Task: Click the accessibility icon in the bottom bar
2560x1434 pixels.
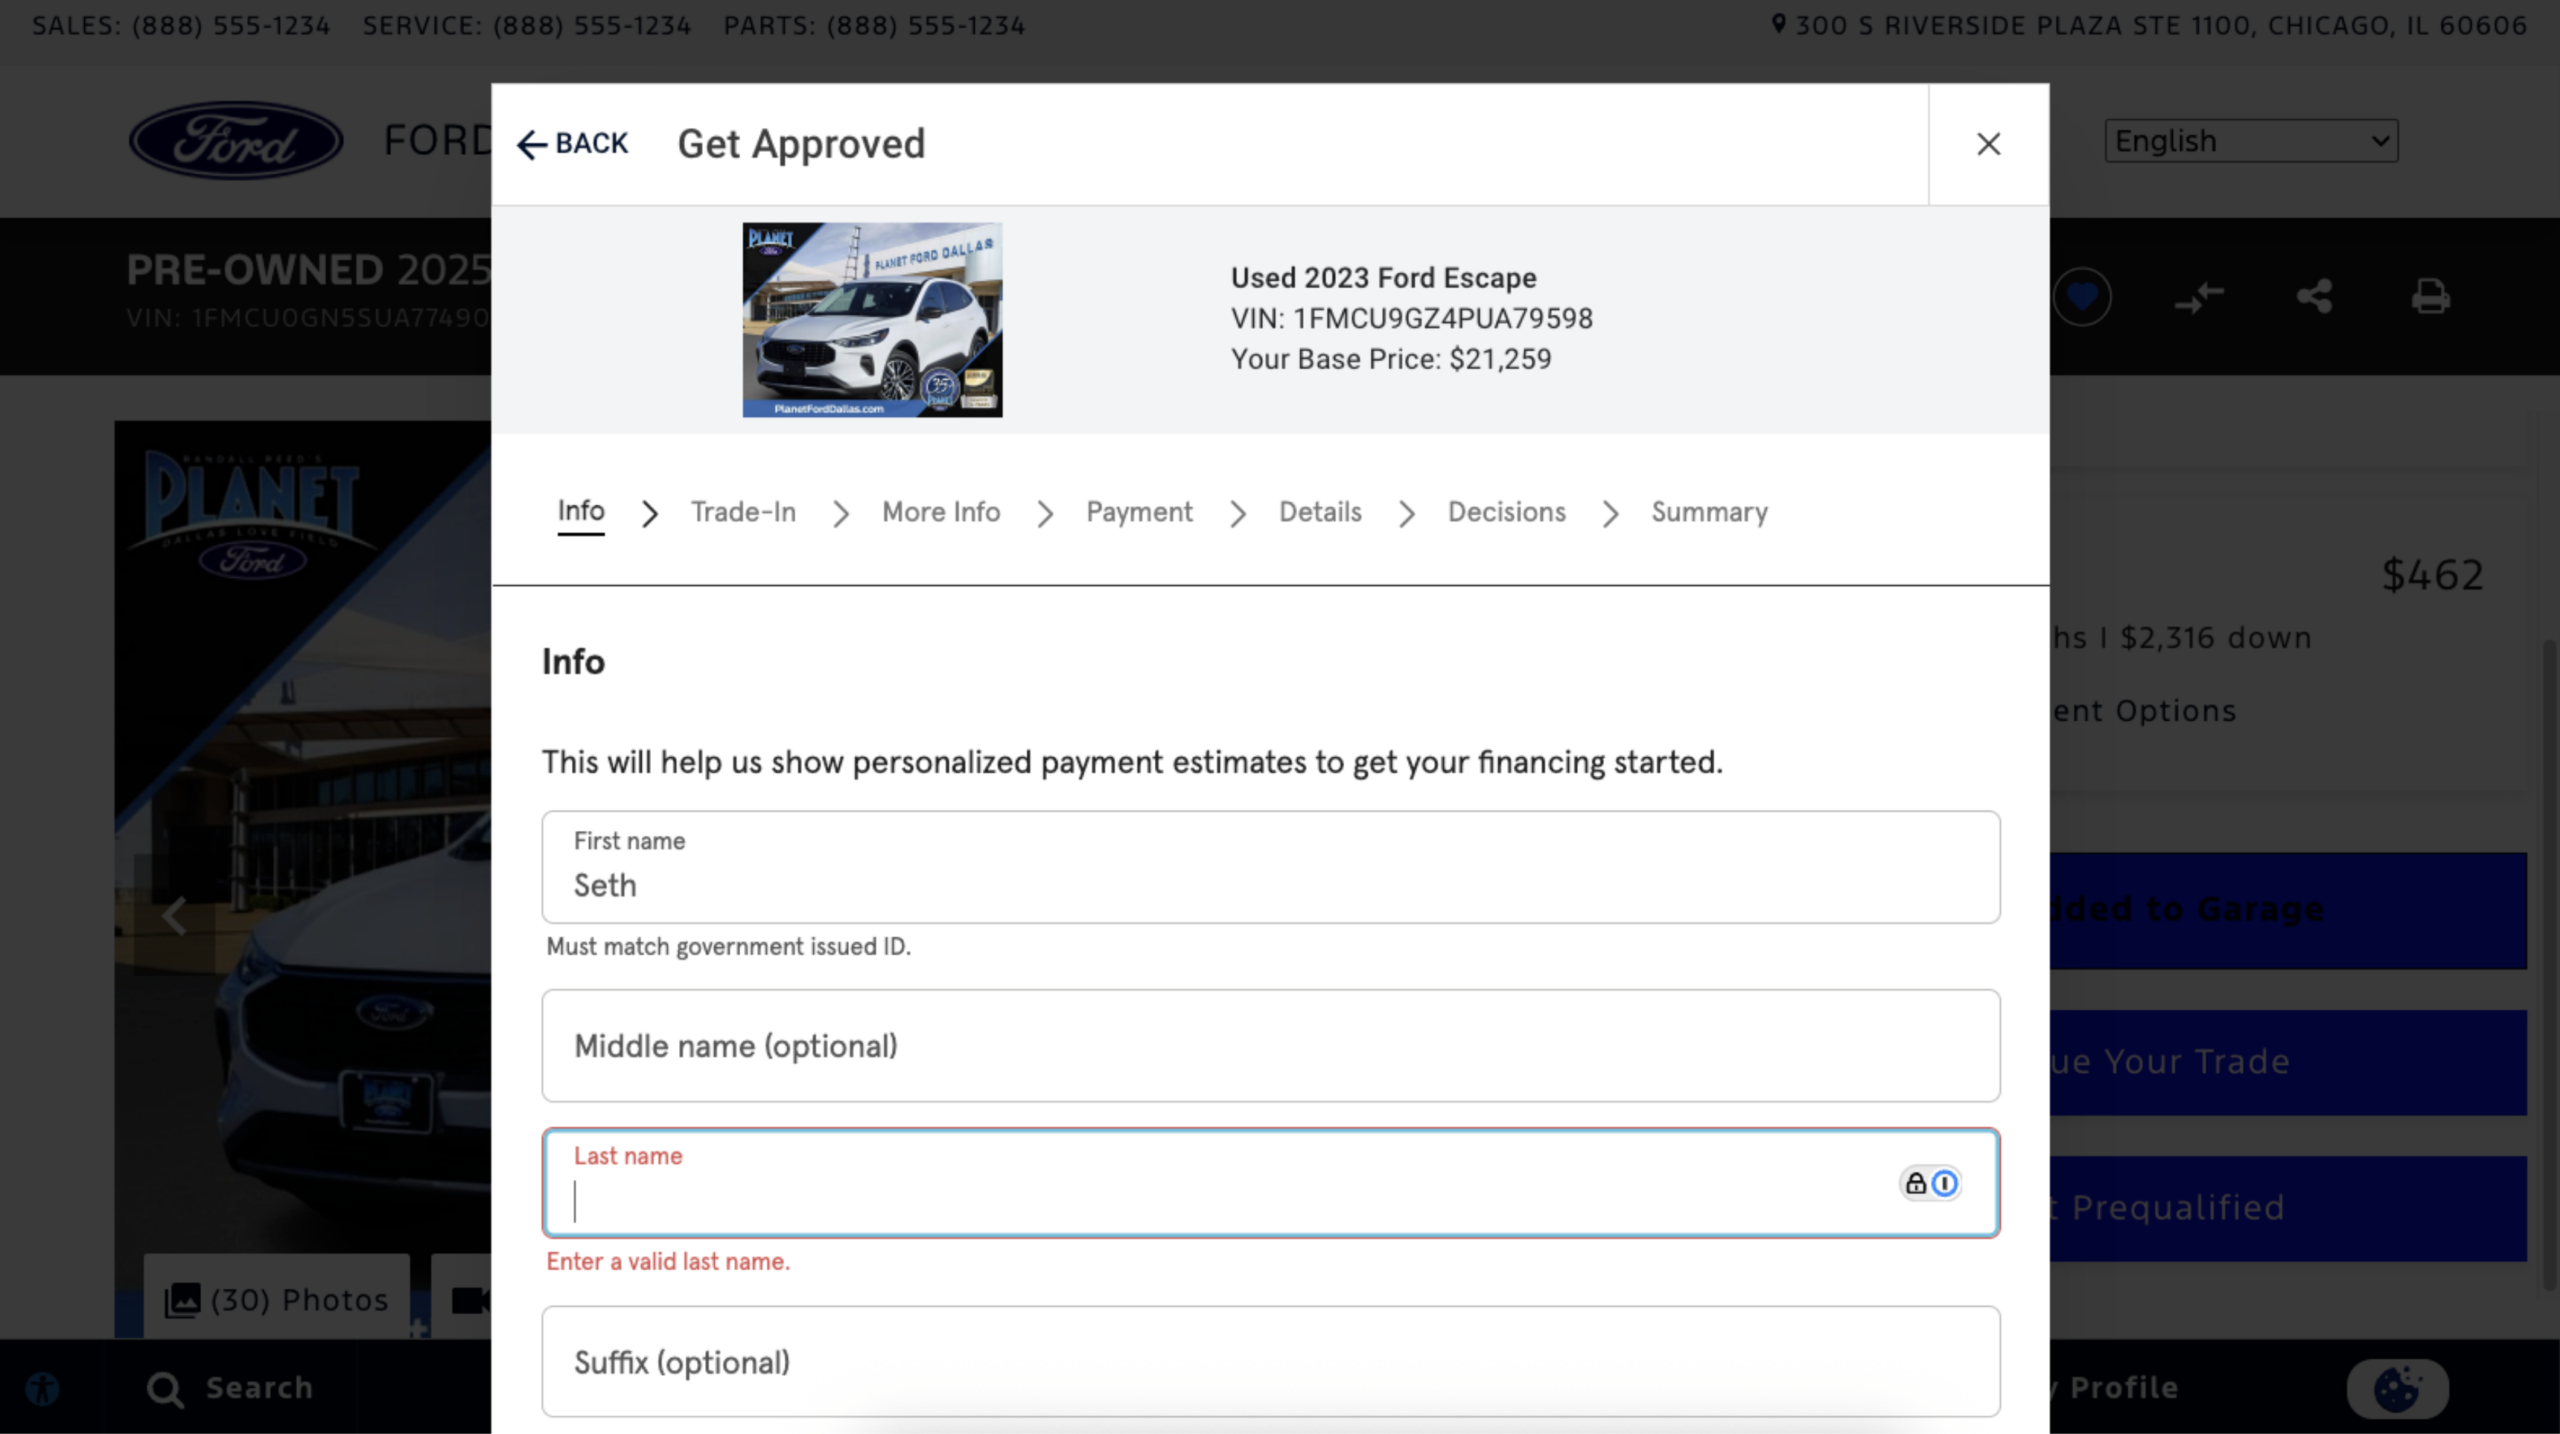Action: (x=42, y=1388)
